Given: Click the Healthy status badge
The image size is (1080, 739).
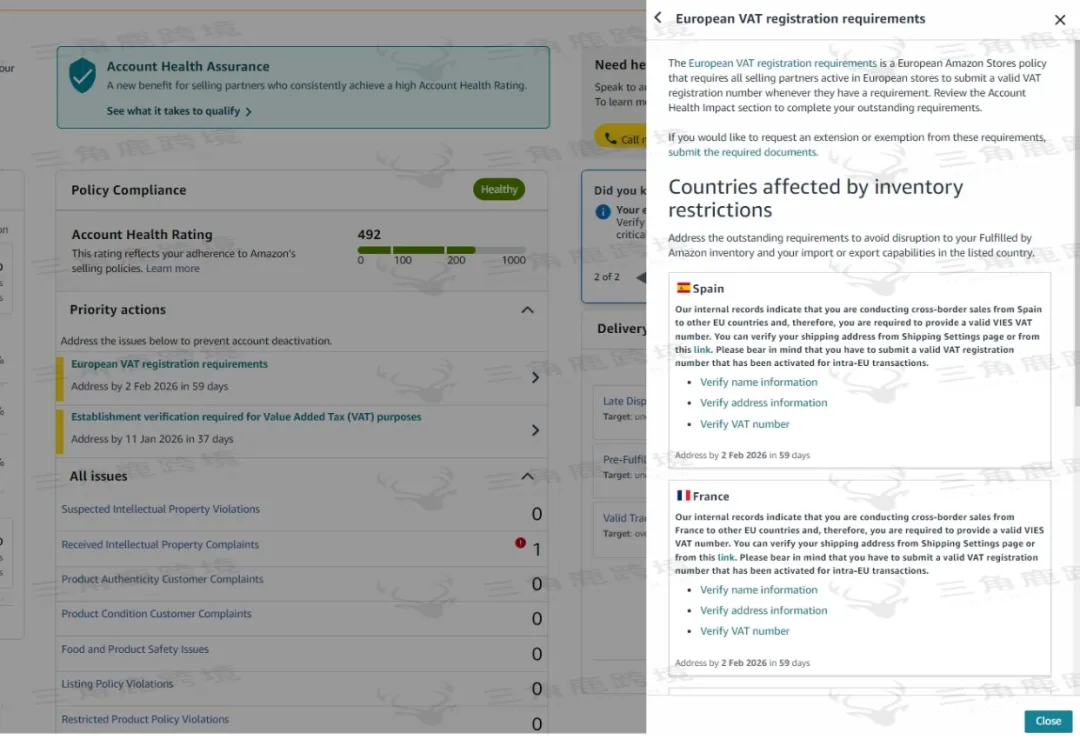Looking at the screenshot, I should click(499, 189).
